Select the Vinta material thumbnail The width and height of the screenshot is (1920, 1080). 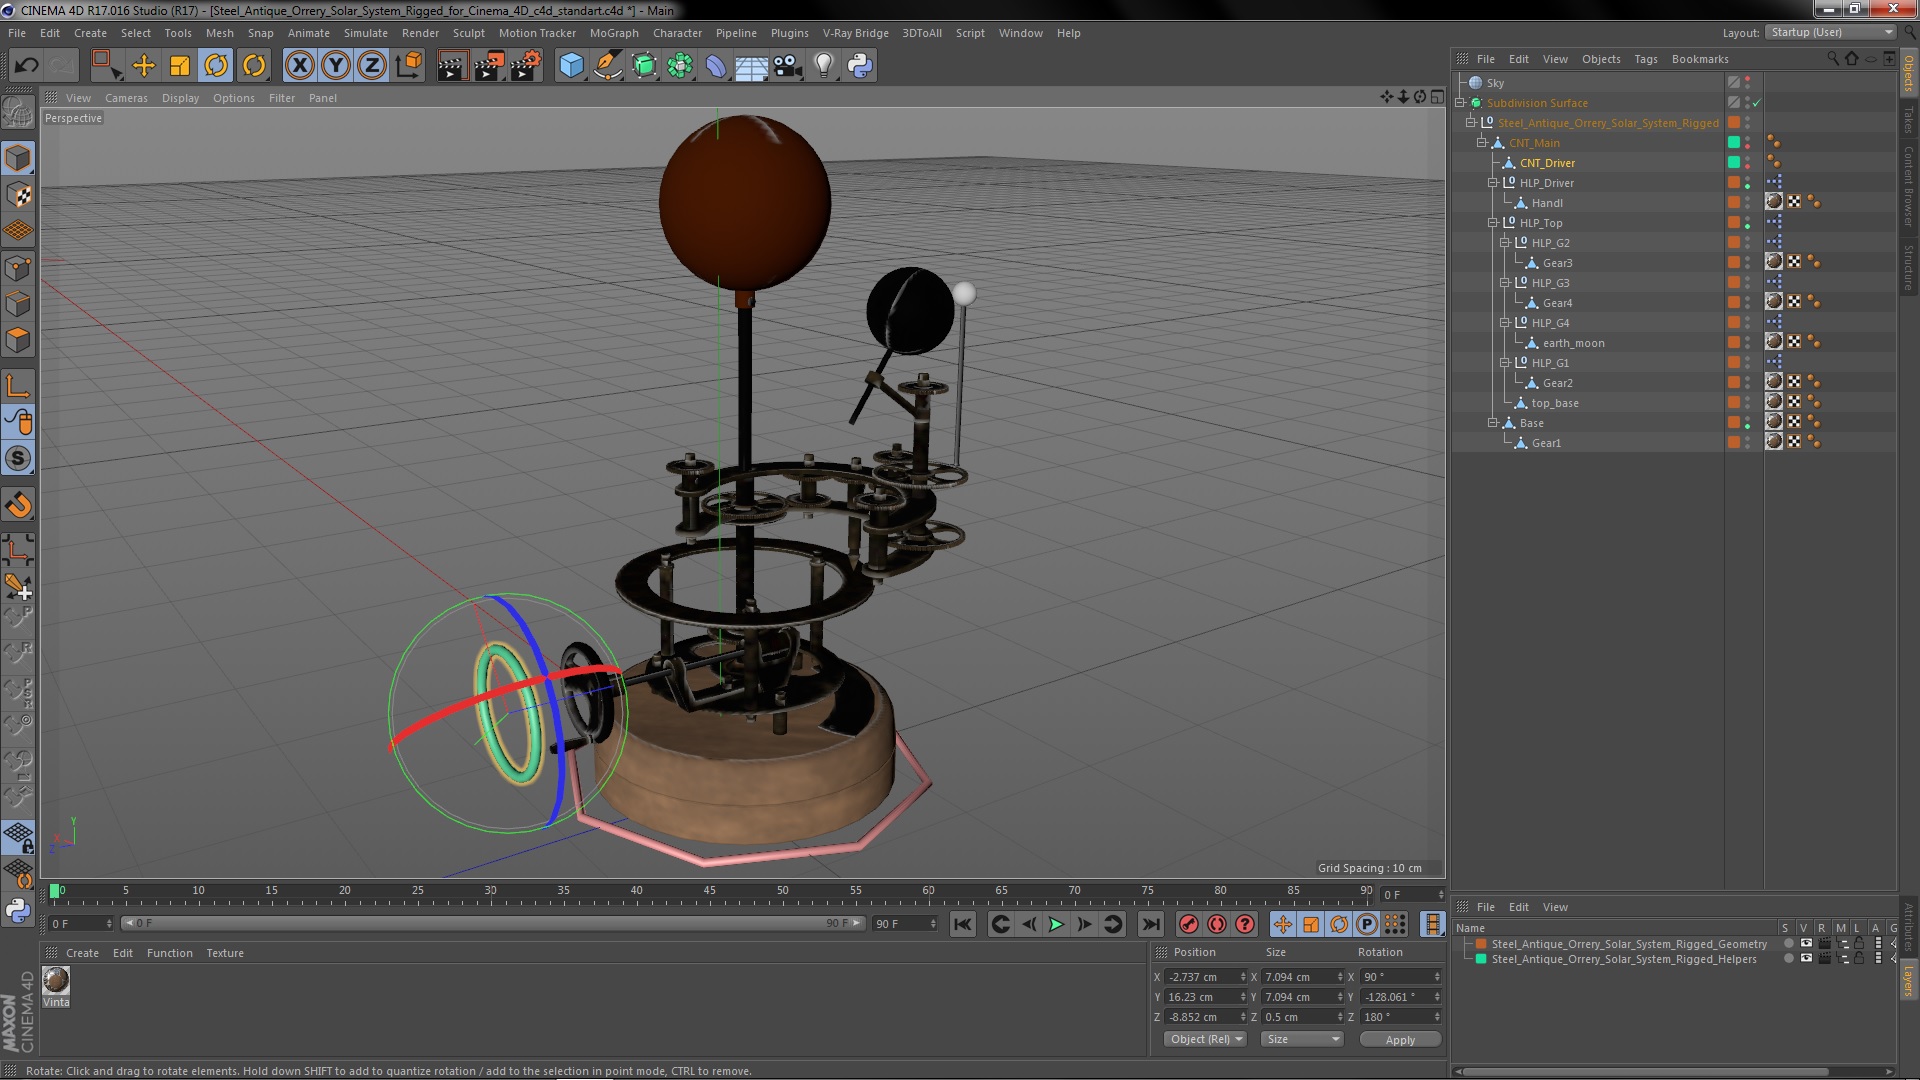coord(56,980)
